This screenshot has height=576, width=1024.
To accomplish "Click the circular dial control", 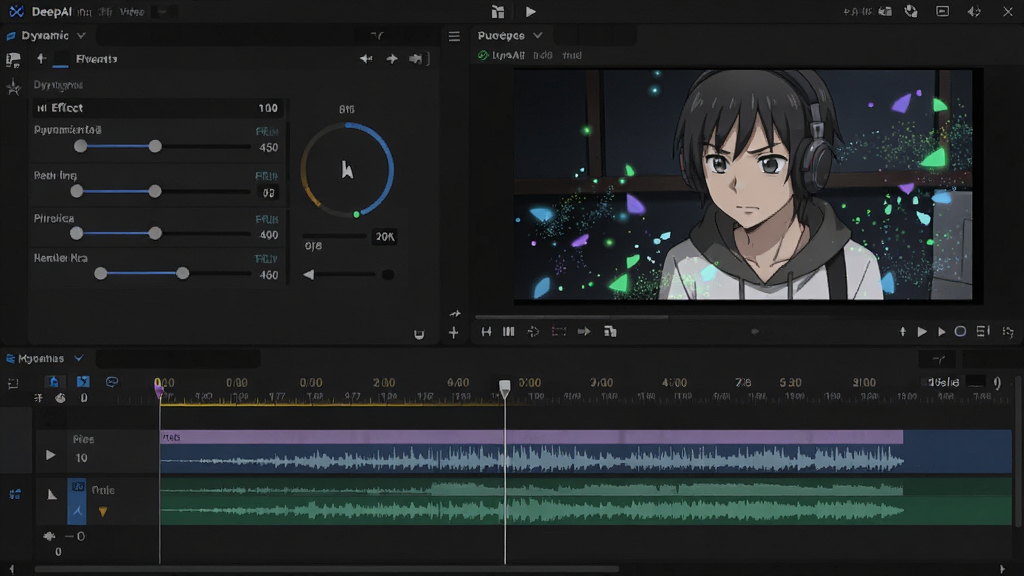I will pos(347,170).
